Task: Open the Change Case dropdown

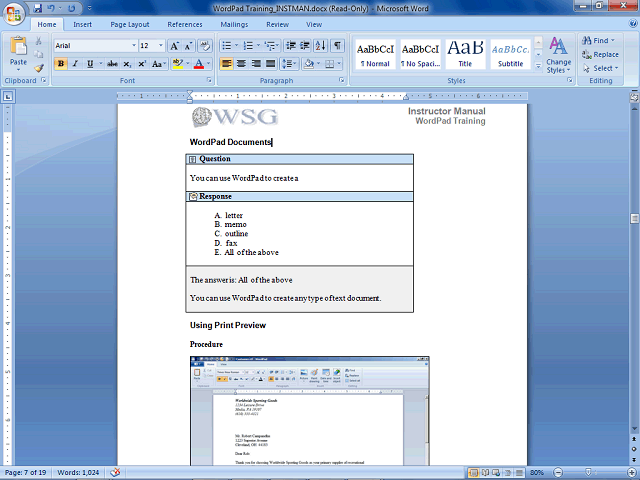Action: tap(159, 64)
